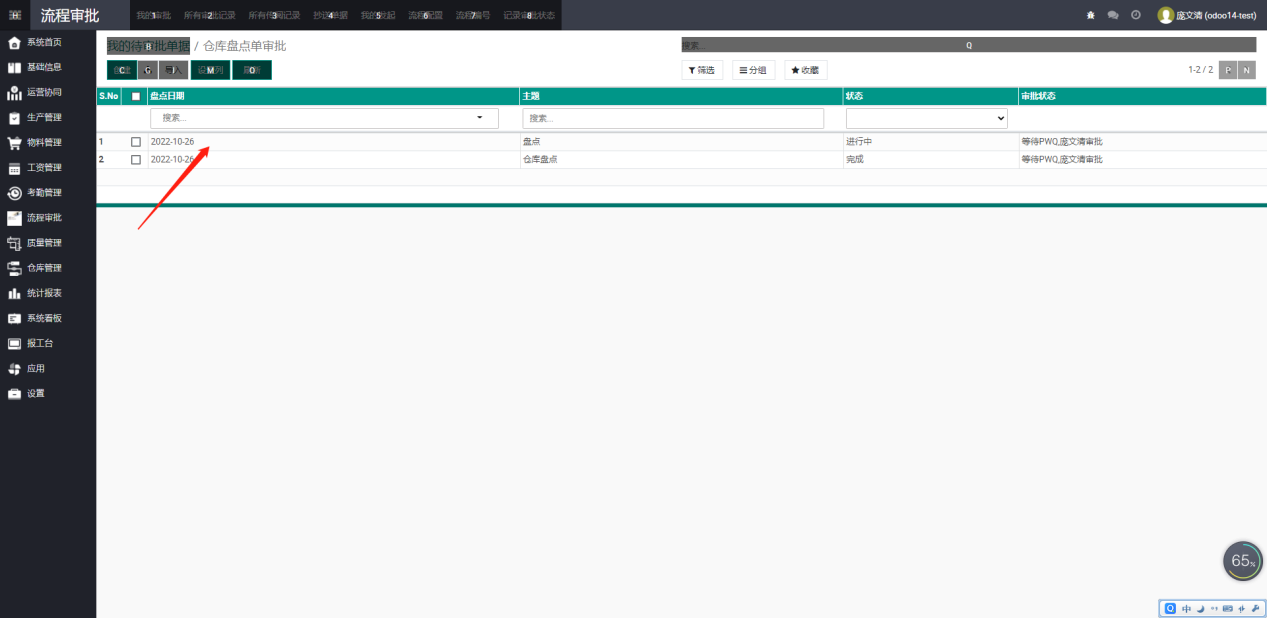Click the 统计报表 bar chart icon
The height and width of the screenshot is (618, 1267).
[14, 294]
